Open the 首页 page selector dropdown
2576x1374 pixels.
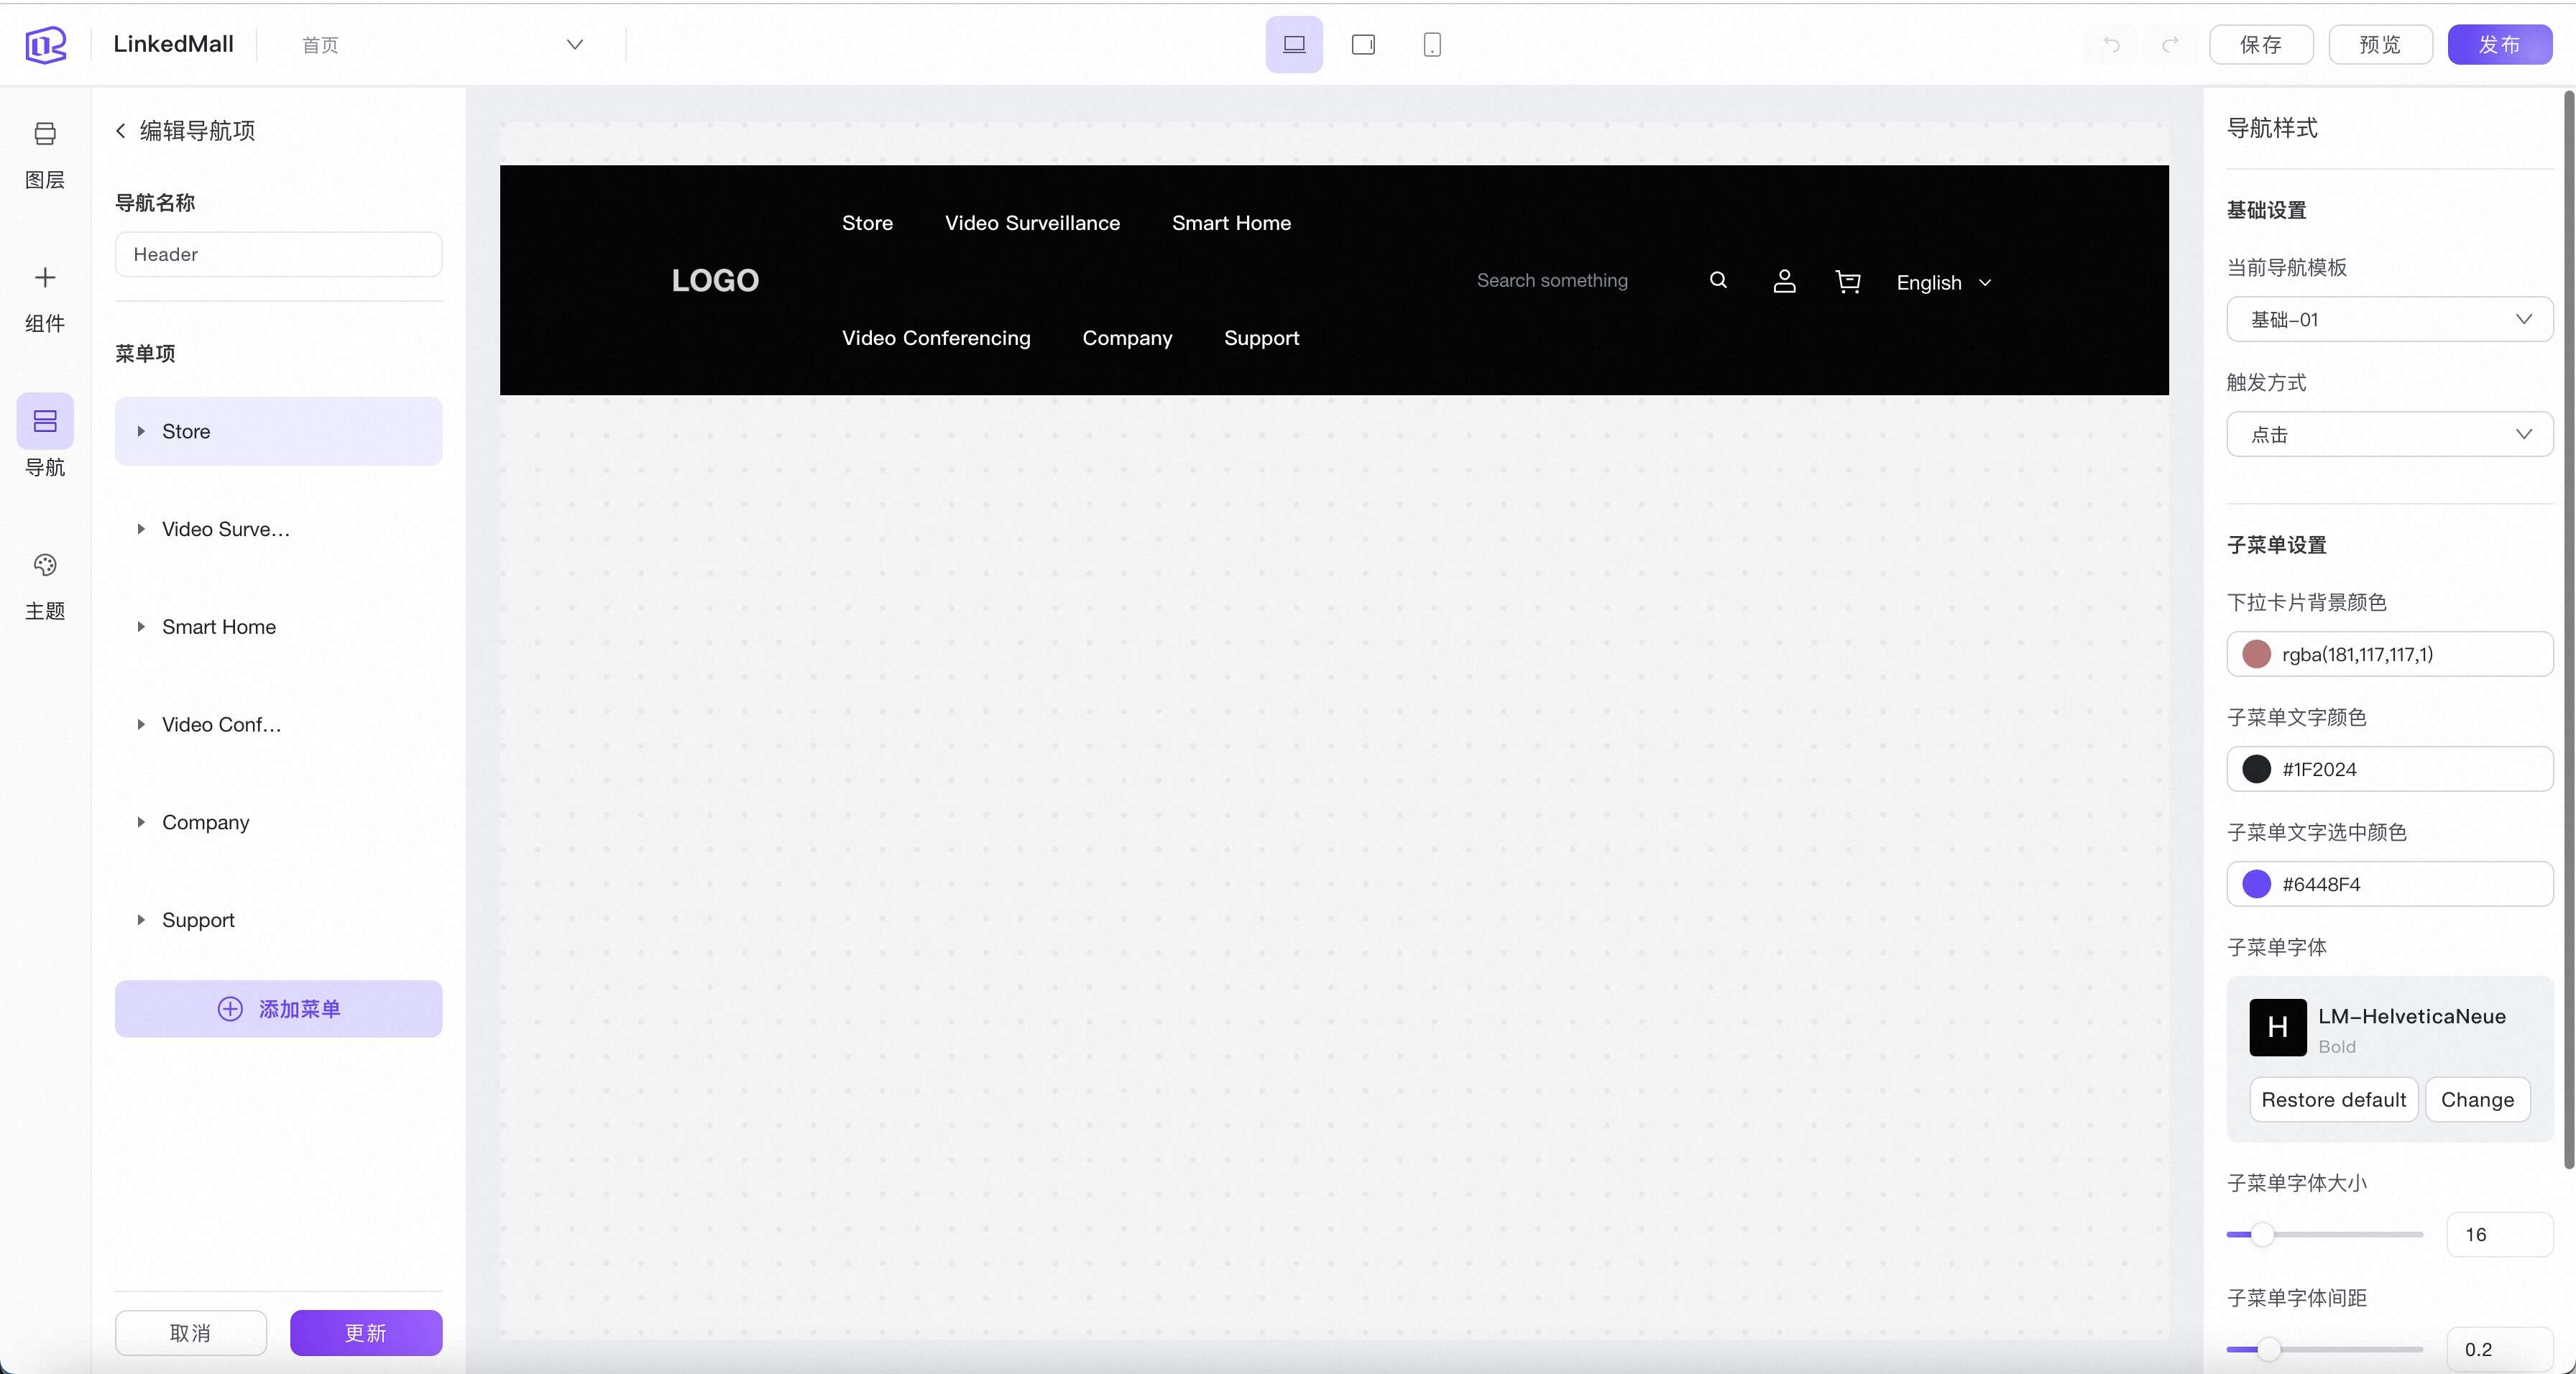(x=574, y=45)
